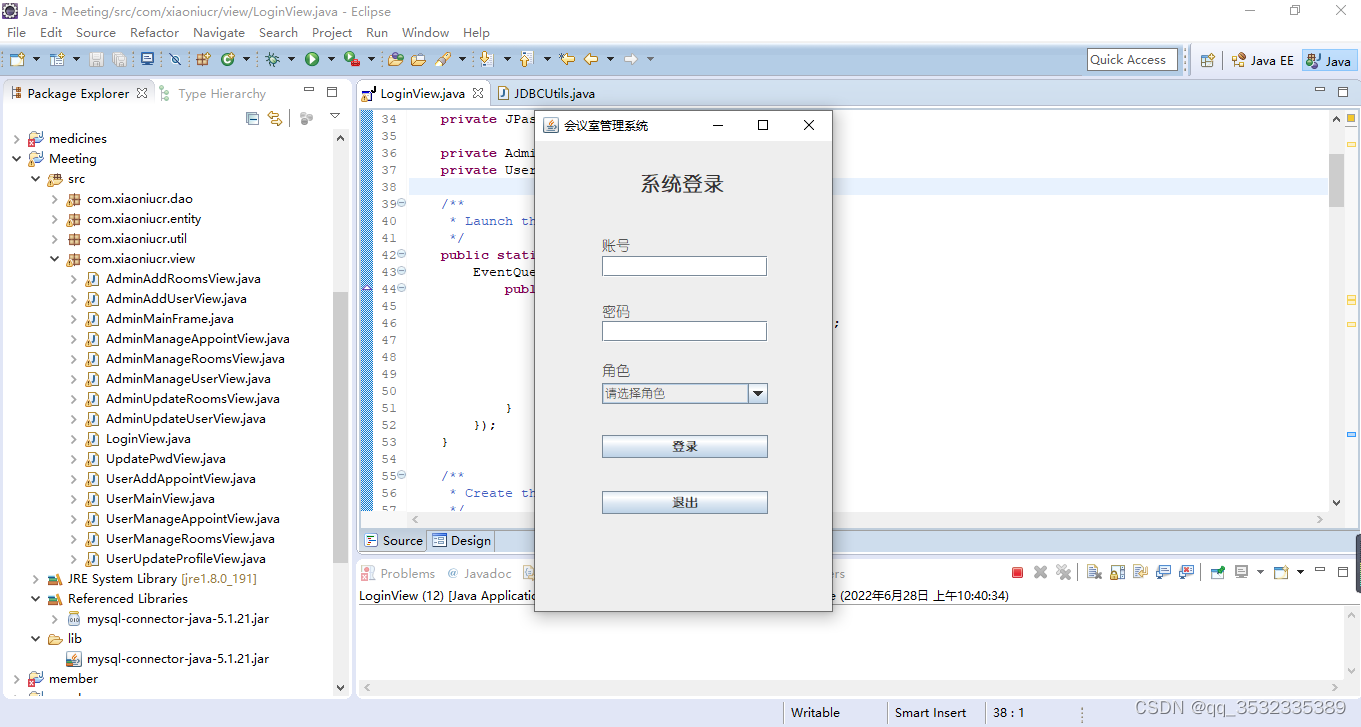Screen dimensions: 1361x727
Task: Expand JRE System Library node
Action: [x=36, y=579]
